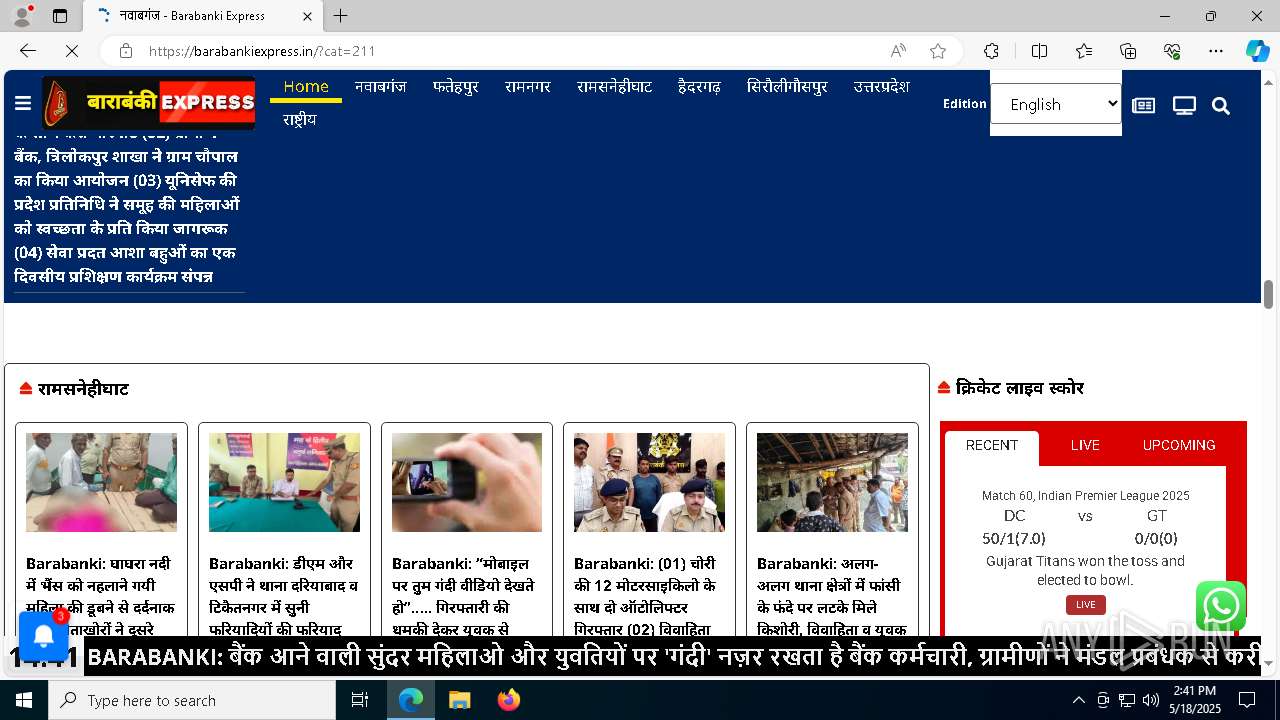The image size is (1280, 720).
Task: Click the browser back arrow
Action: coord(28,51)
